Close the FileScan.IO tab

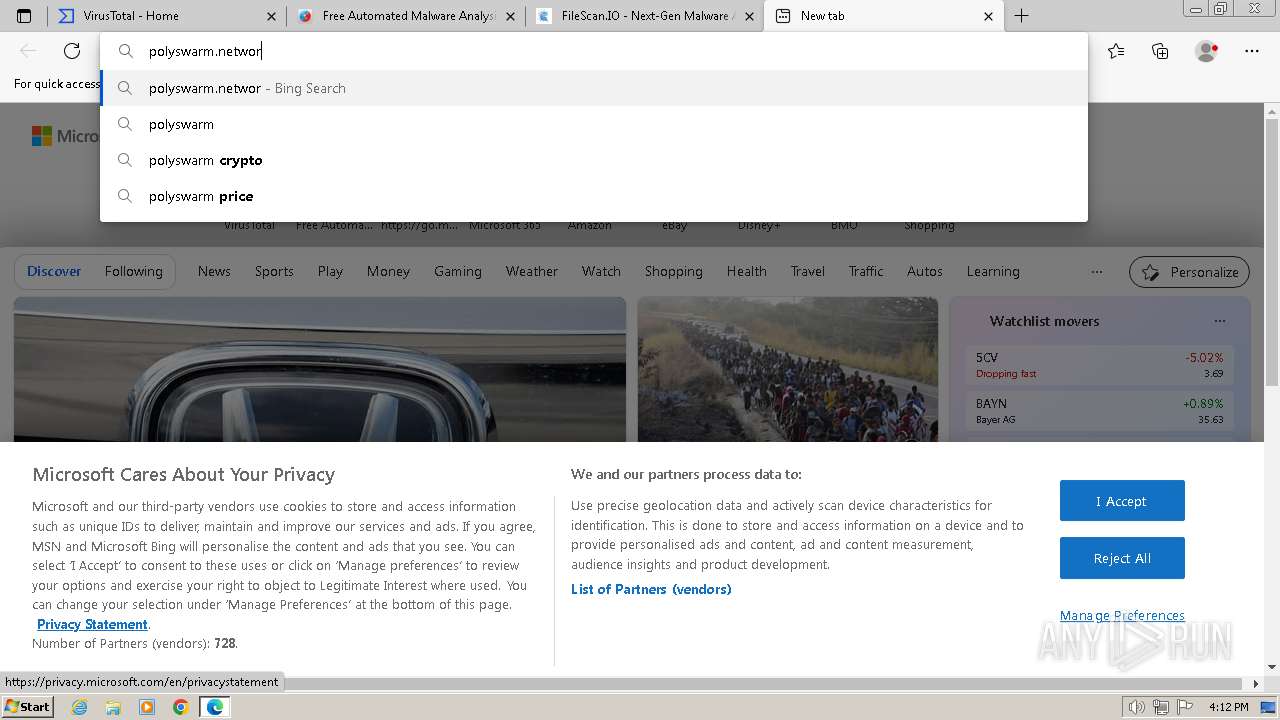tap(749, 16)
